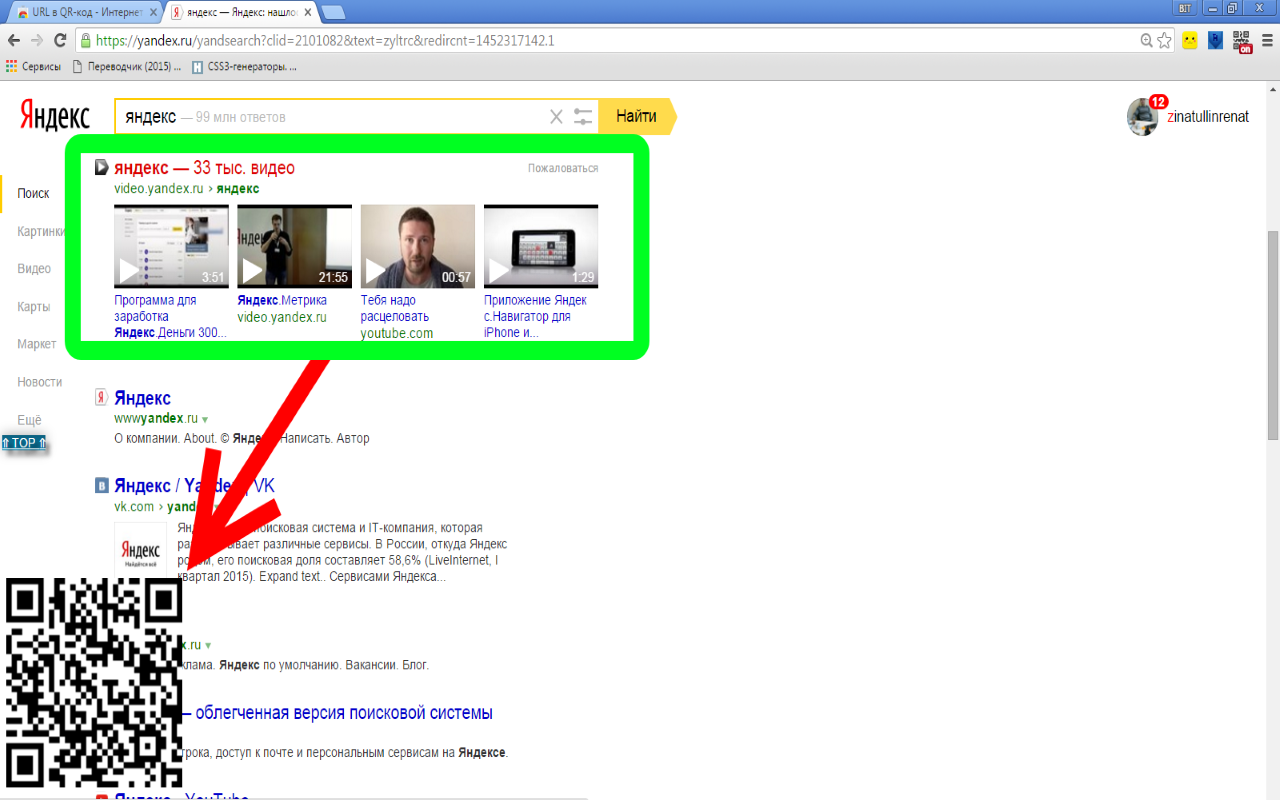The height and width of the screenshot is (800, 1280).
Task: Click the Найти search button
Action: click(x=637, y=116)
